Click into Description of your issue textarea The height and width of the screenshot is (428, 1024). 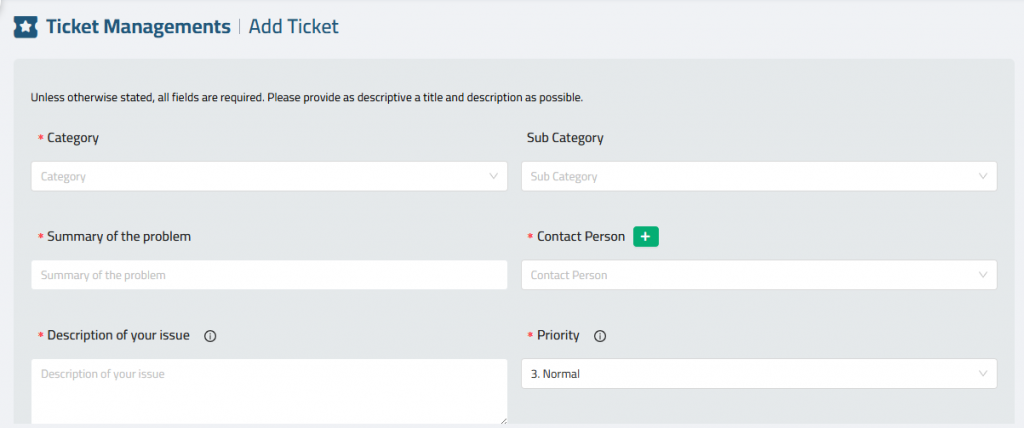pos(269,392)
